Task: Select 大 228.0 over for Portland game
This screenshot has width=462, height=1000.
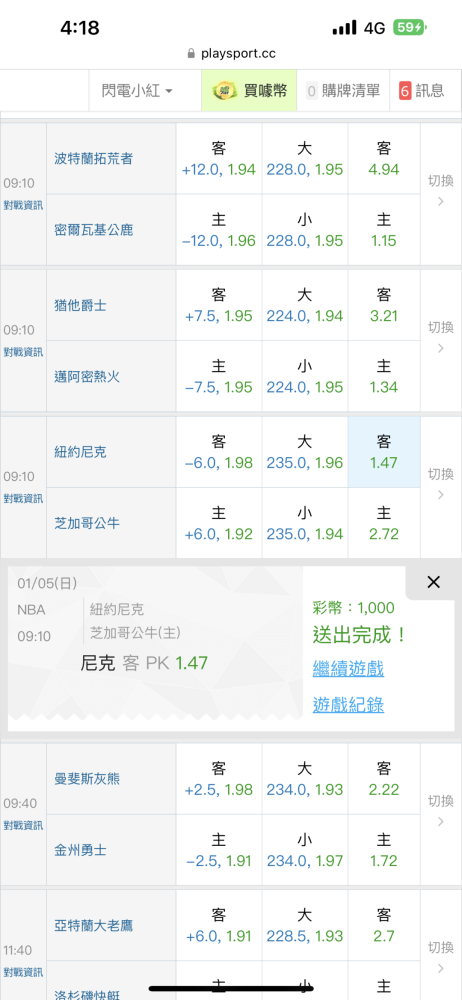Action: click(304, 159)
